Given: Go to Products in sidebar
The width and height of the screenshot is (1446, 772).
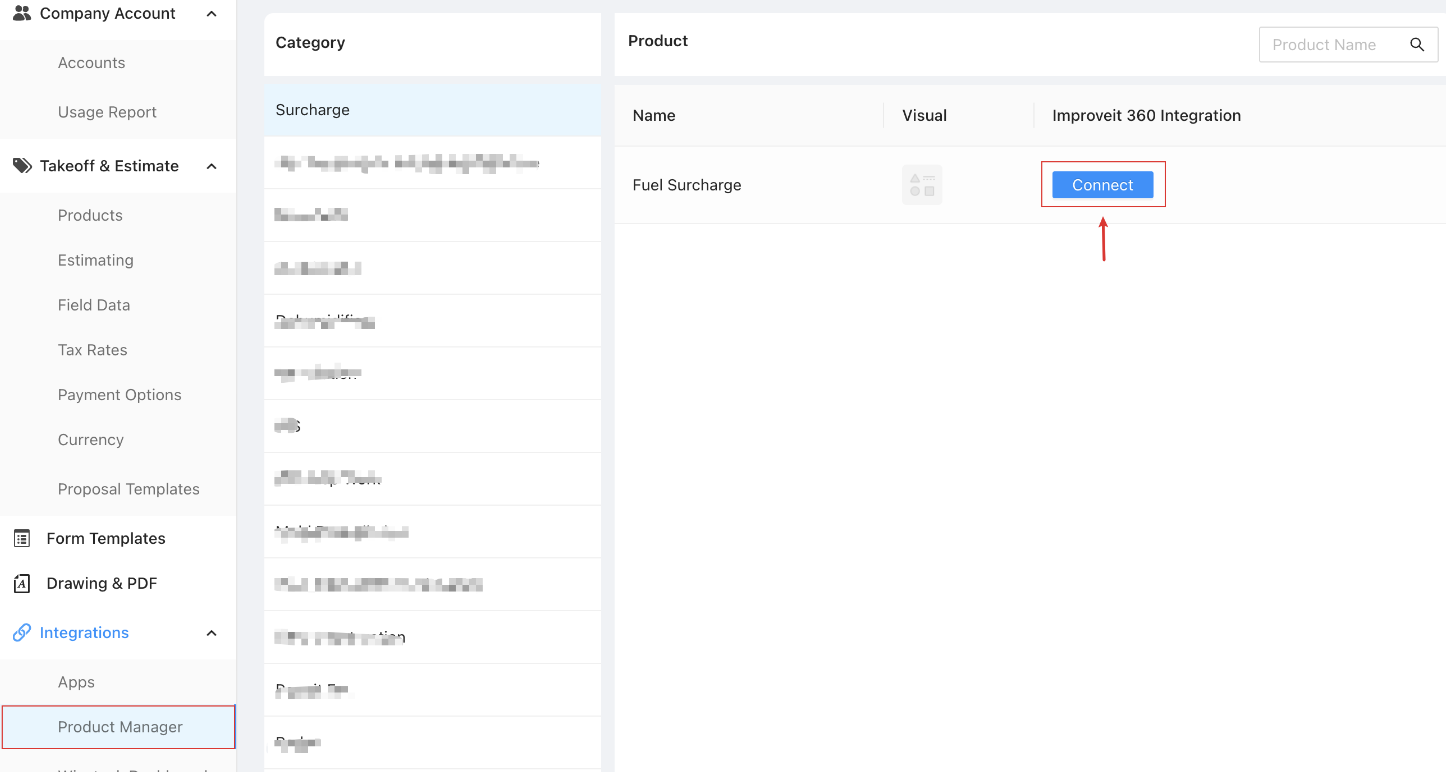Looking at the screenshot, I should point(90,215).
